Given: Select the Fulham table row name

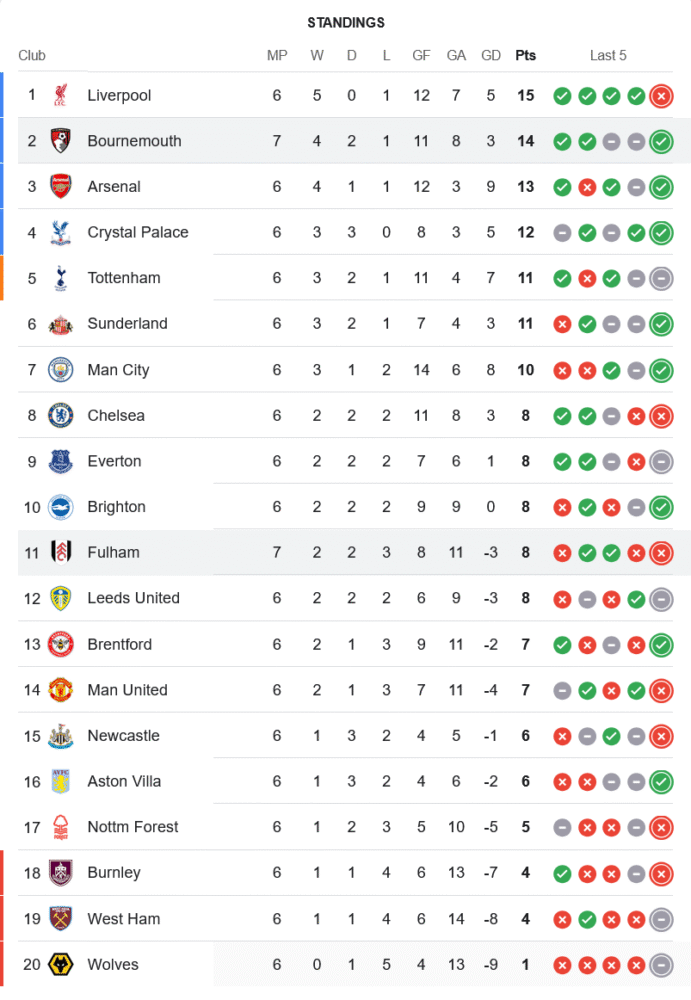Looking at the screenshot, I should coord(113,553).
